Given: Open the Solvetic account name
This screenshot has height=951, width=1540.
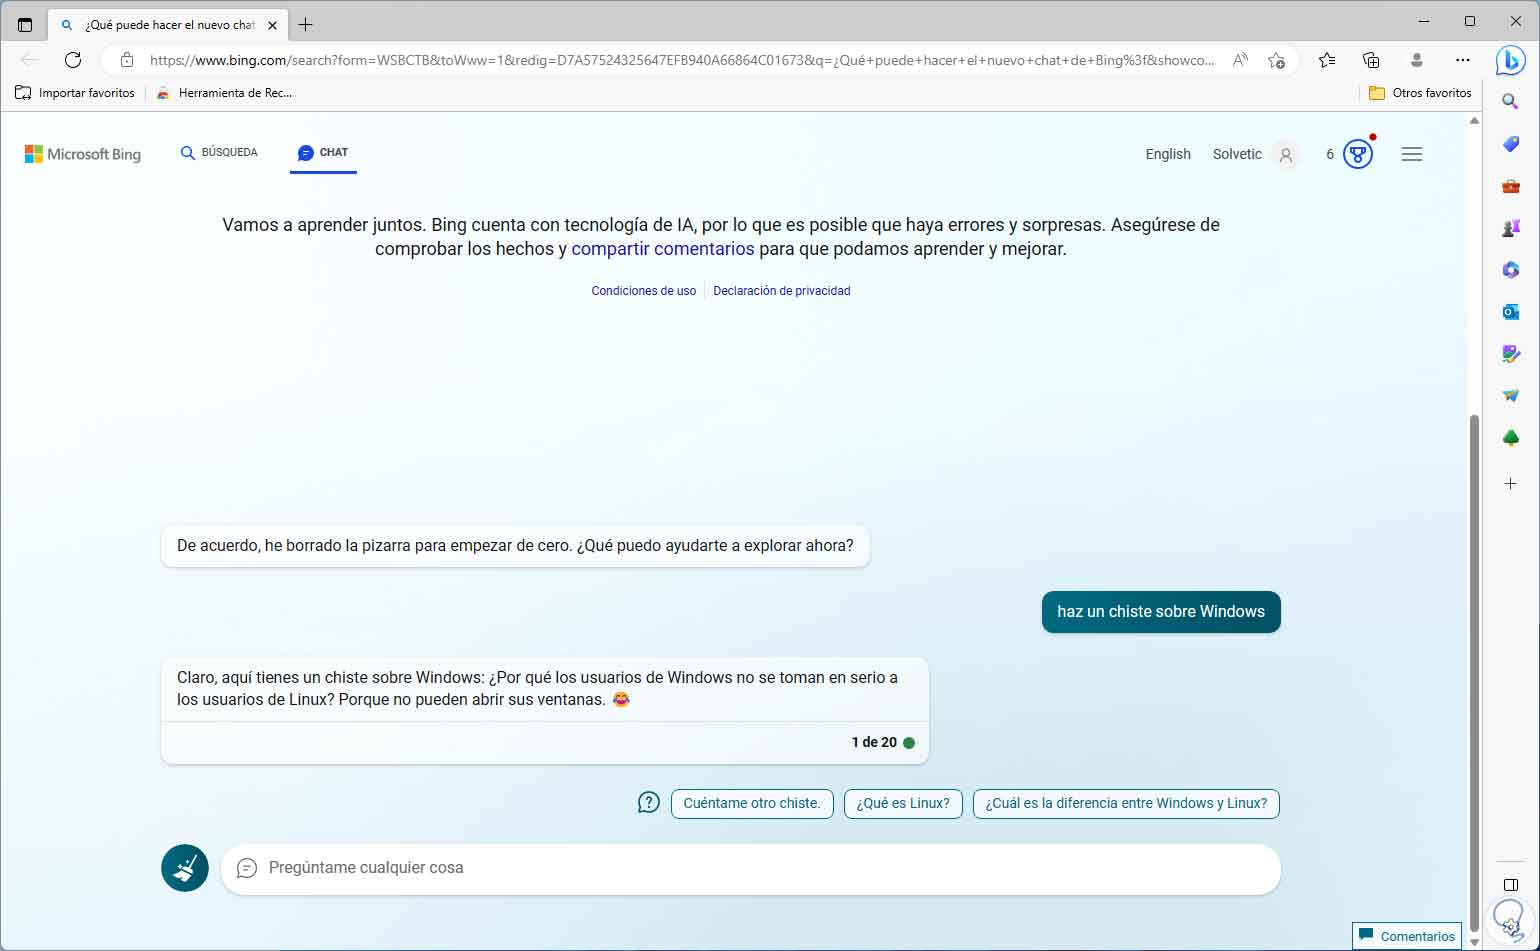Looking at the screenshot, I should tap(1237, 154).
